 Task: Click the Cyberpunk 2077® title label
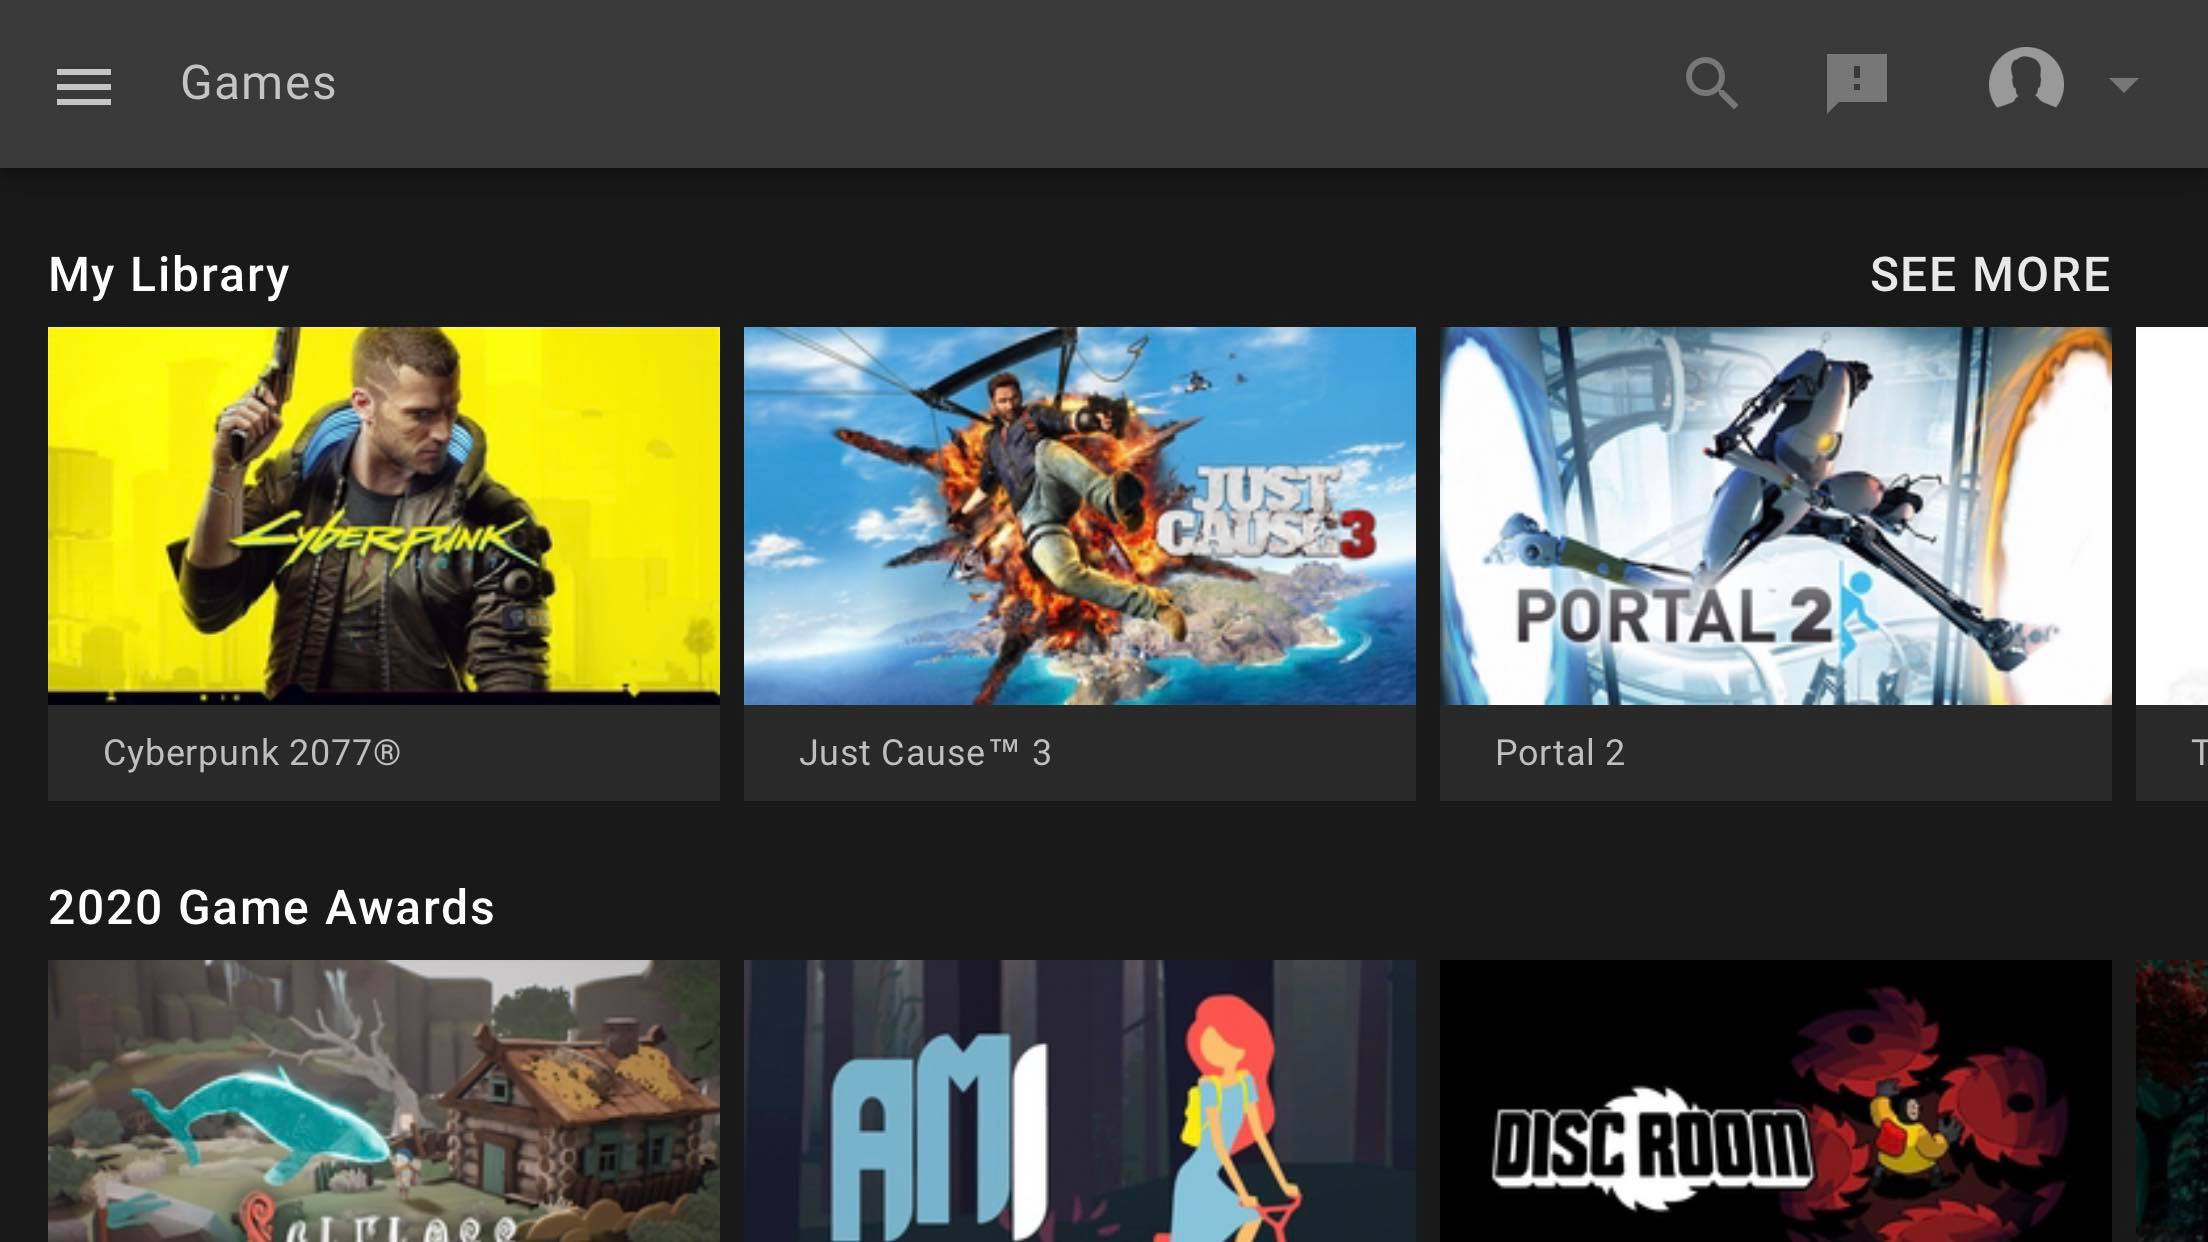(x=252, y=753)
